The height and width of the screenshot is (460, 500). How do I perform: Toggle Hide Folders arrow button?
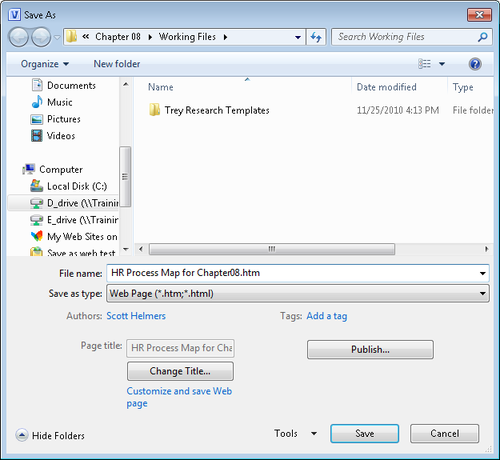pyautogui.click(x=22, y=435)
